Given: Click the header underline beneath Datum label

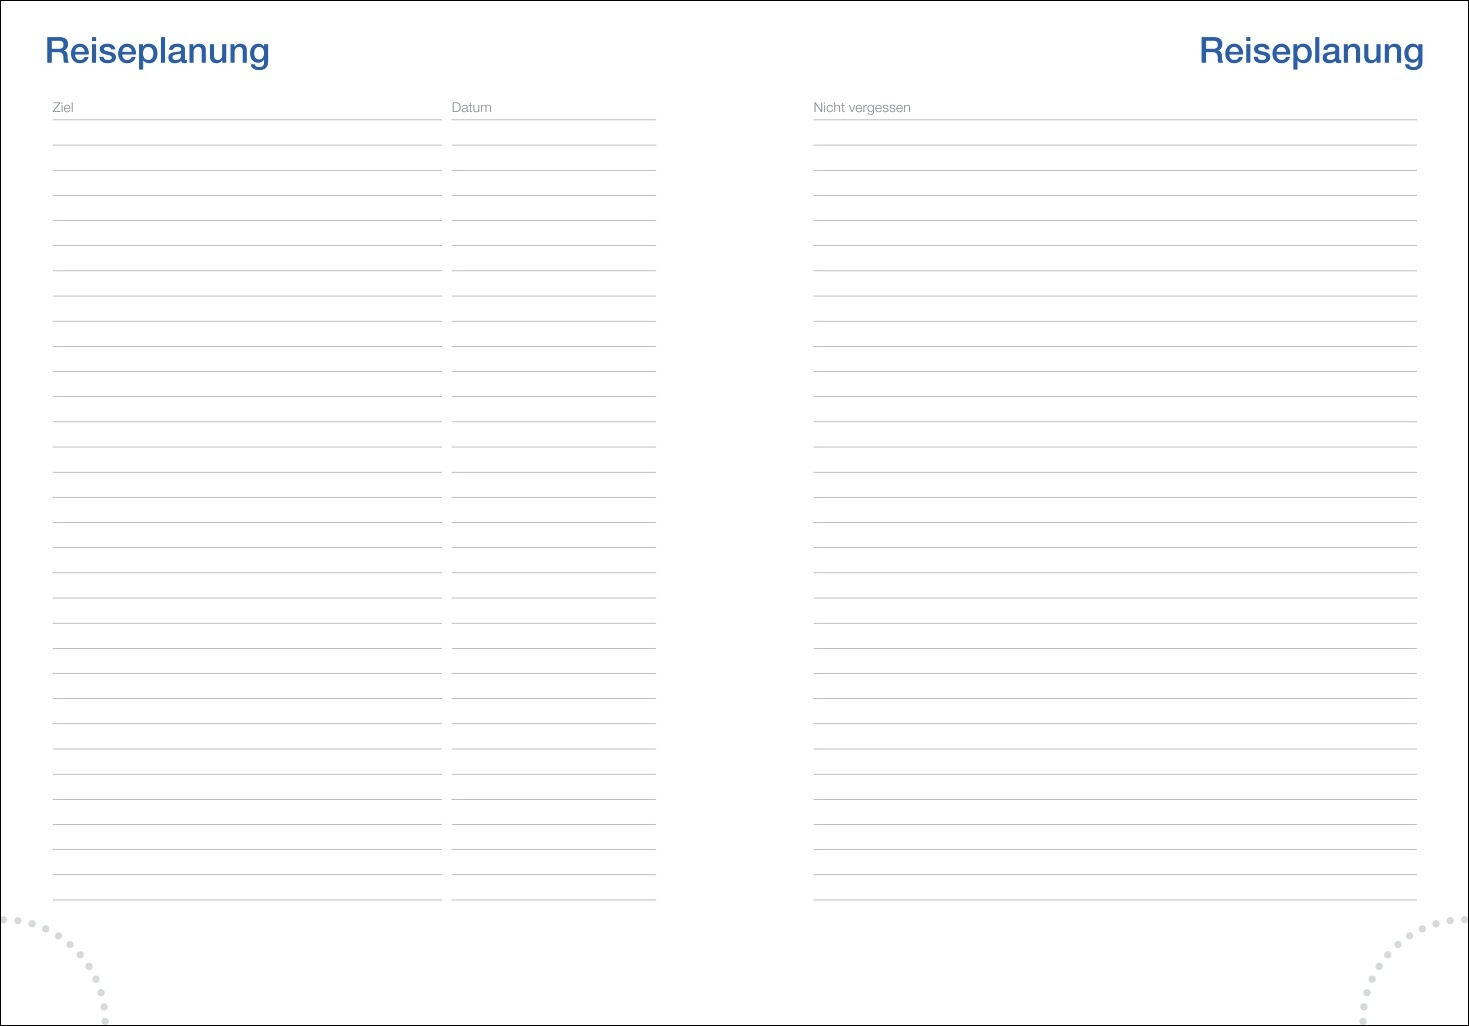Looking at the screenshot, I should (553, 120).
